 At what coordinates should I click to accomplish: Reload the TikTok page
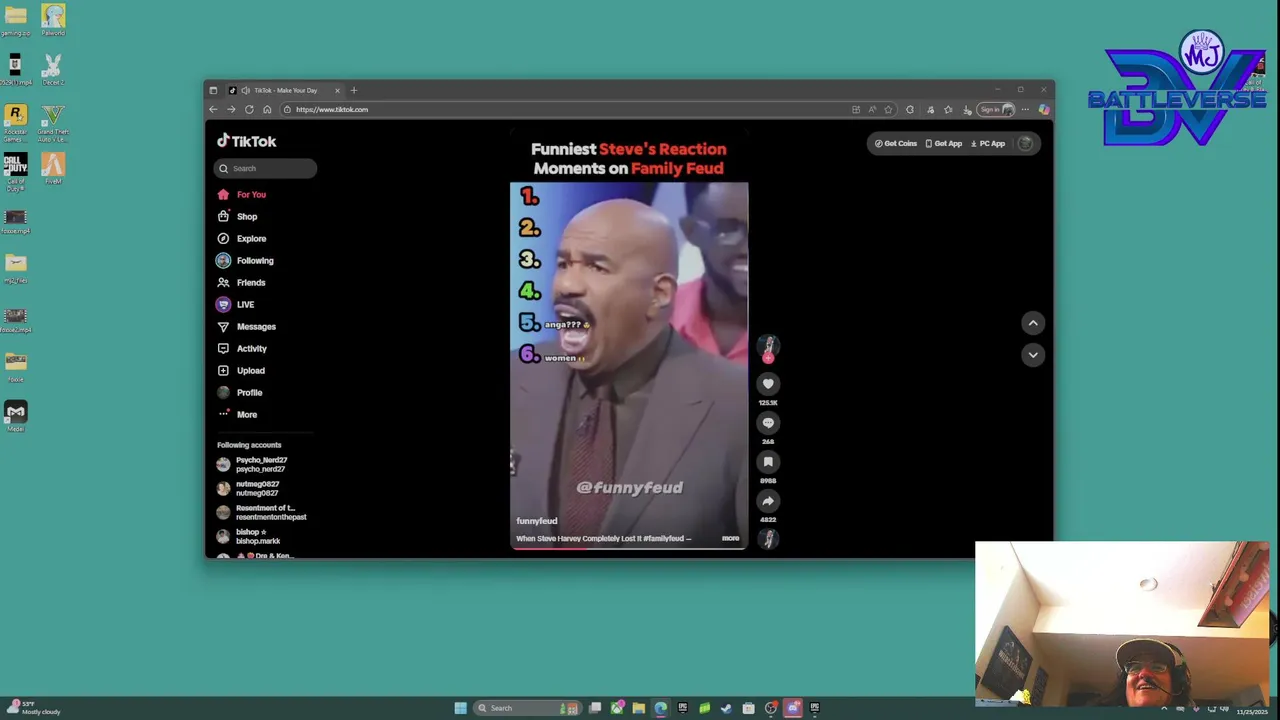[249, 110]
